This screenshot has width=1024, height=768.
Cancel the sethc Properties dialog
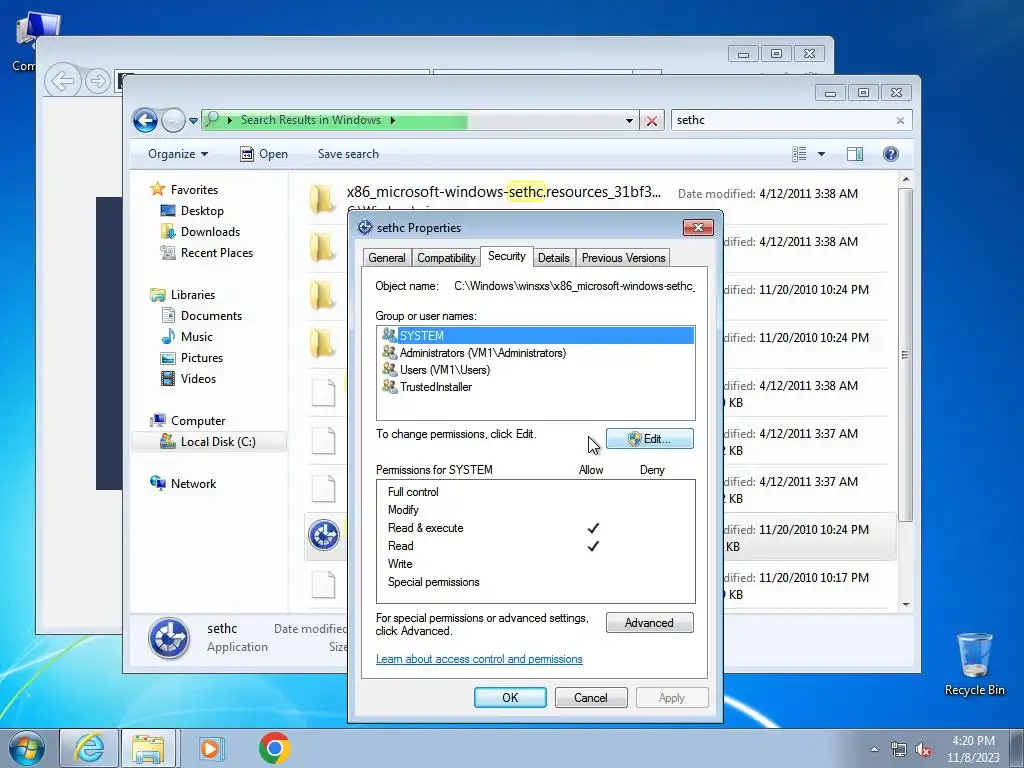pyautogui.click(x=590, y=697)
